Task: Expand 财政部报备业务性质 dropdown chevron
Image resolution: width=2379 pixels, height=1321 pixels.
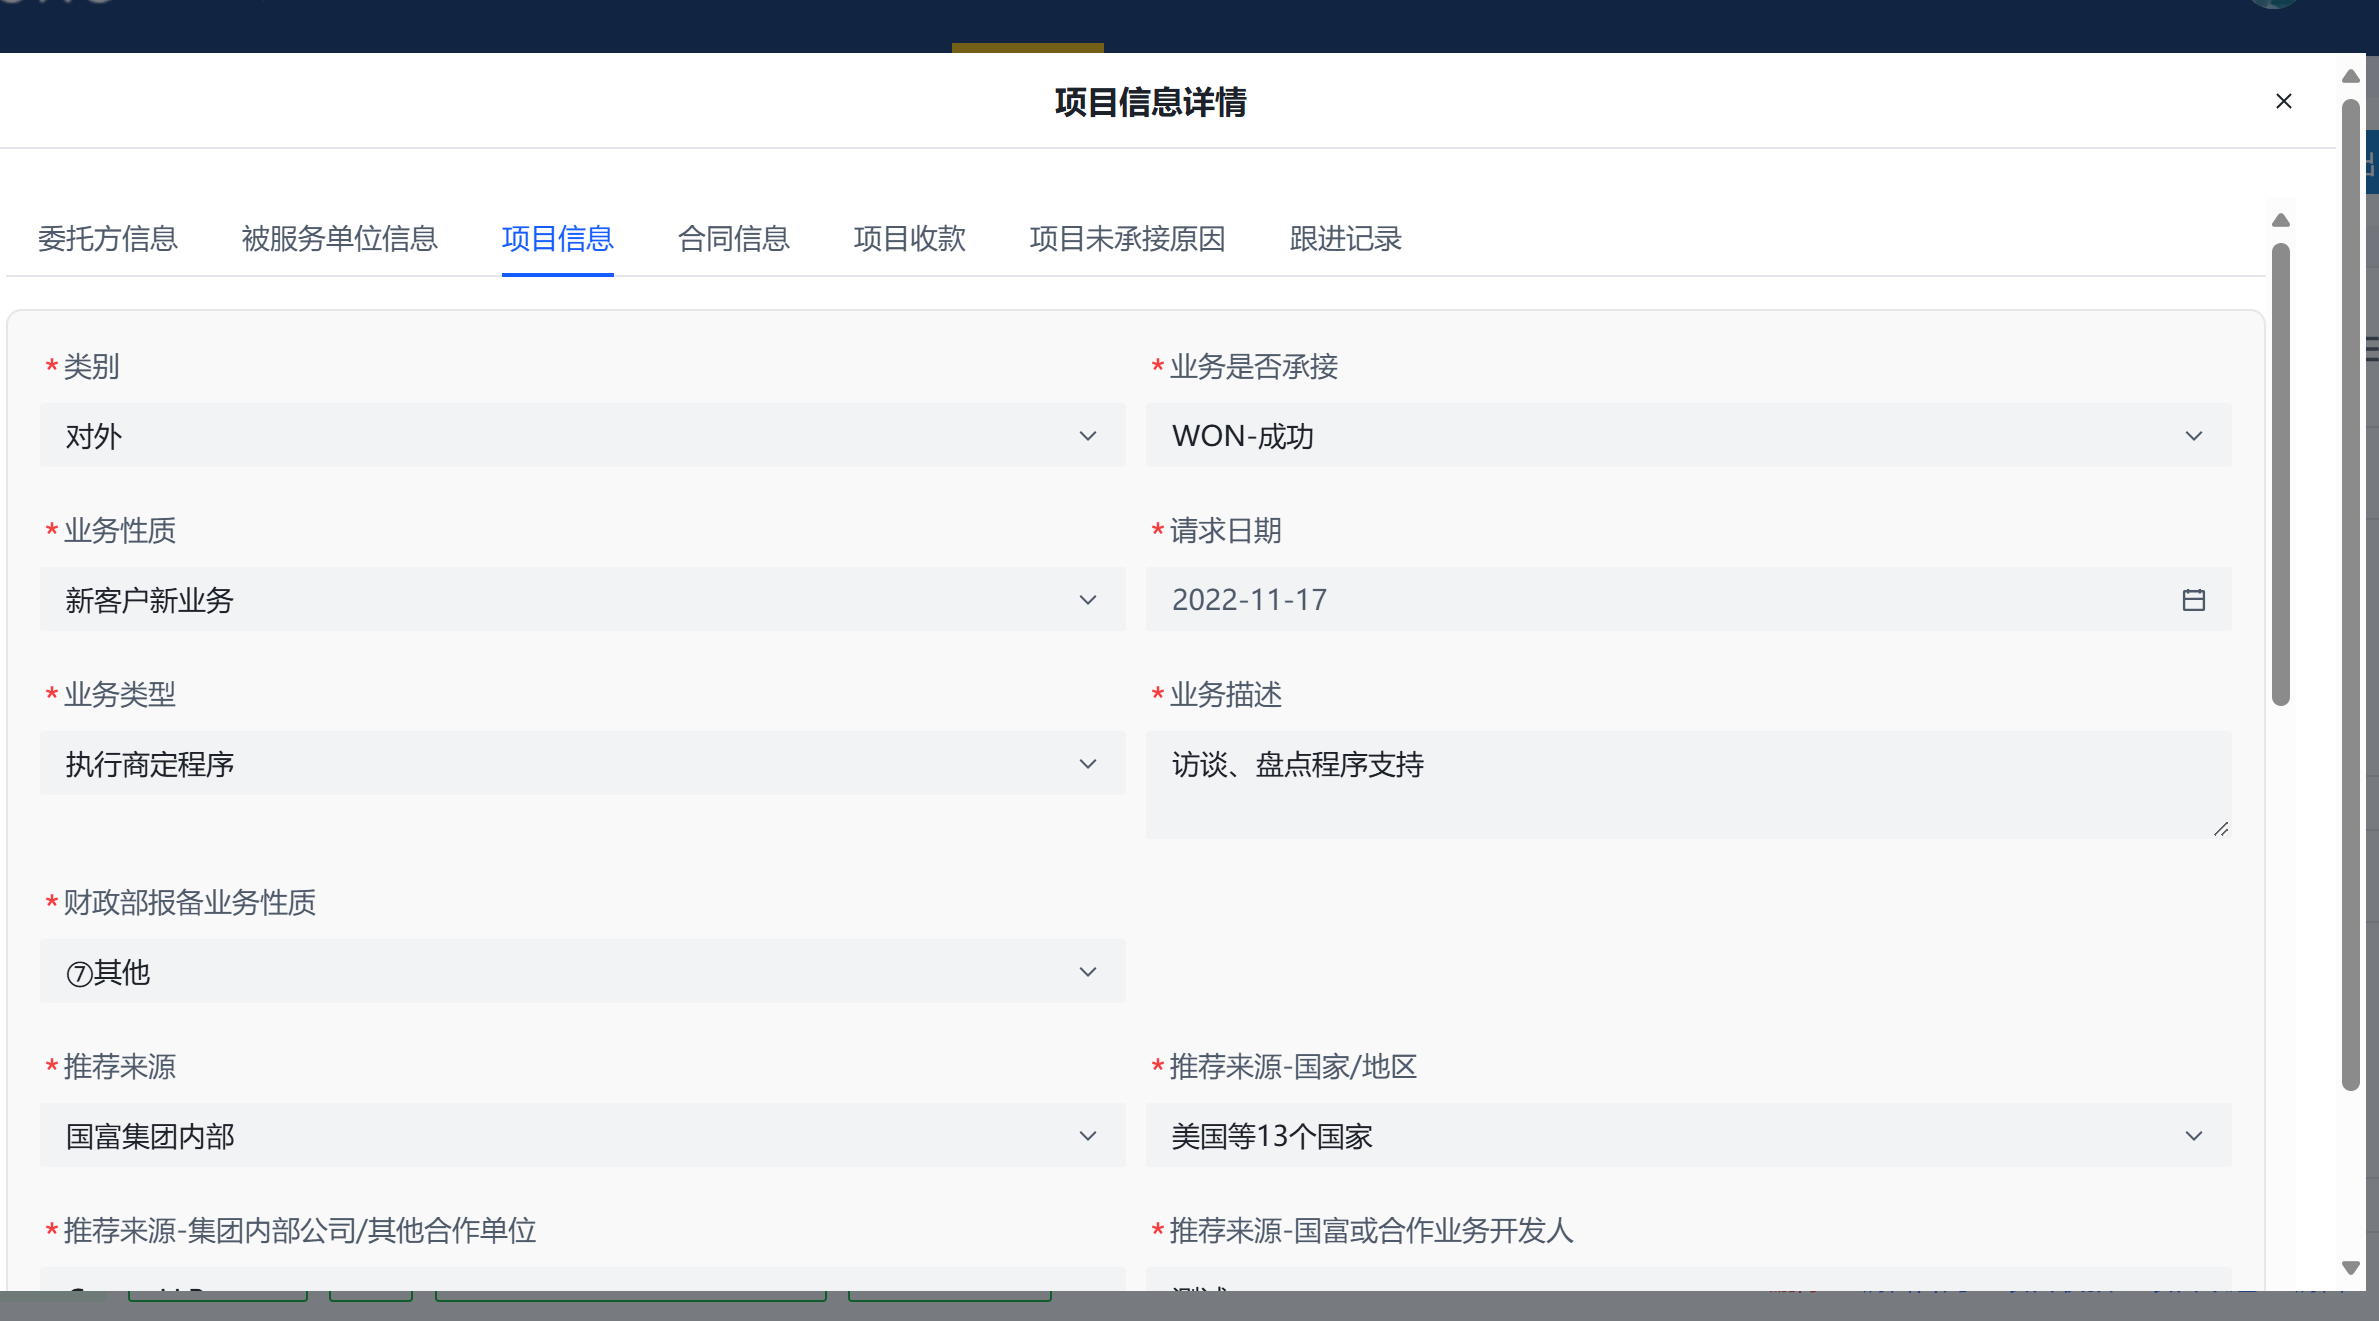Action: coord(1088,972)
